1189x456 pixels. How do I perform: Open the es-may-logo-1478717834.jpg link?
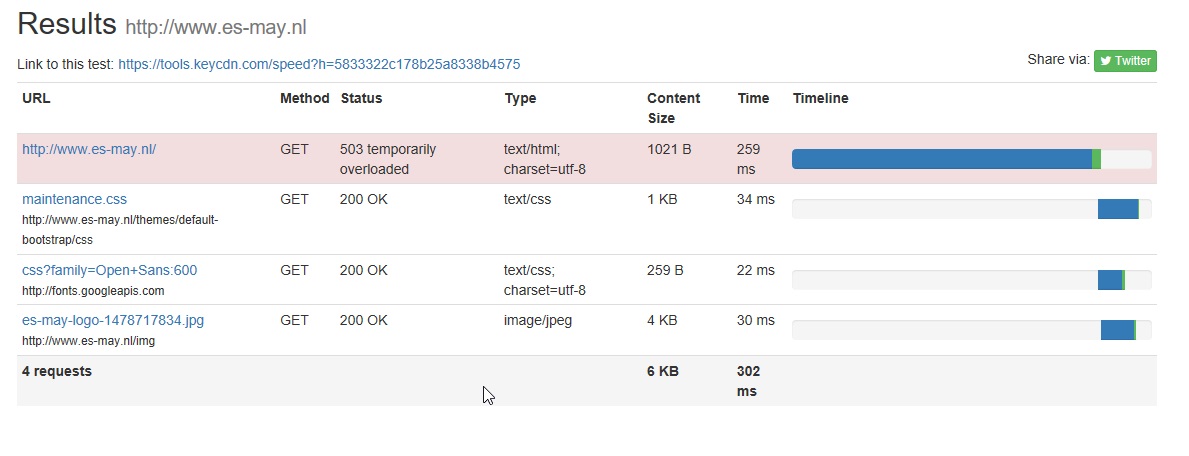tap(113, 320)
